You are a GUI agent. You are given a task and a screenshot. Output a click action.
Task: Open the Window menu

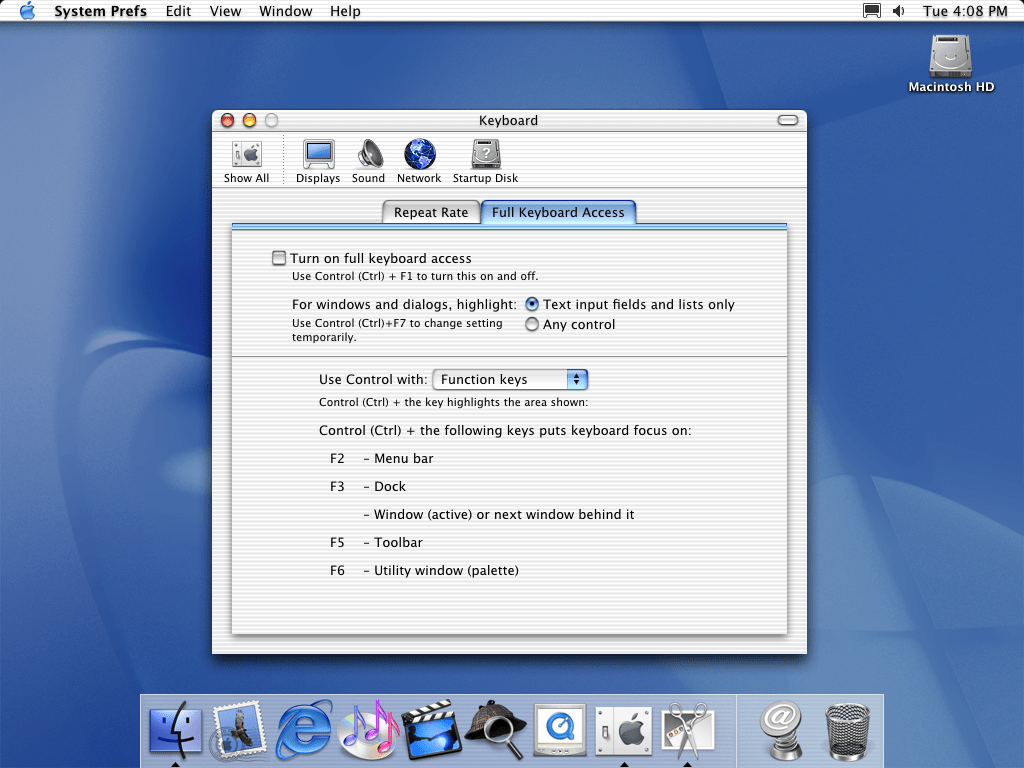click(x=285, y=11)
